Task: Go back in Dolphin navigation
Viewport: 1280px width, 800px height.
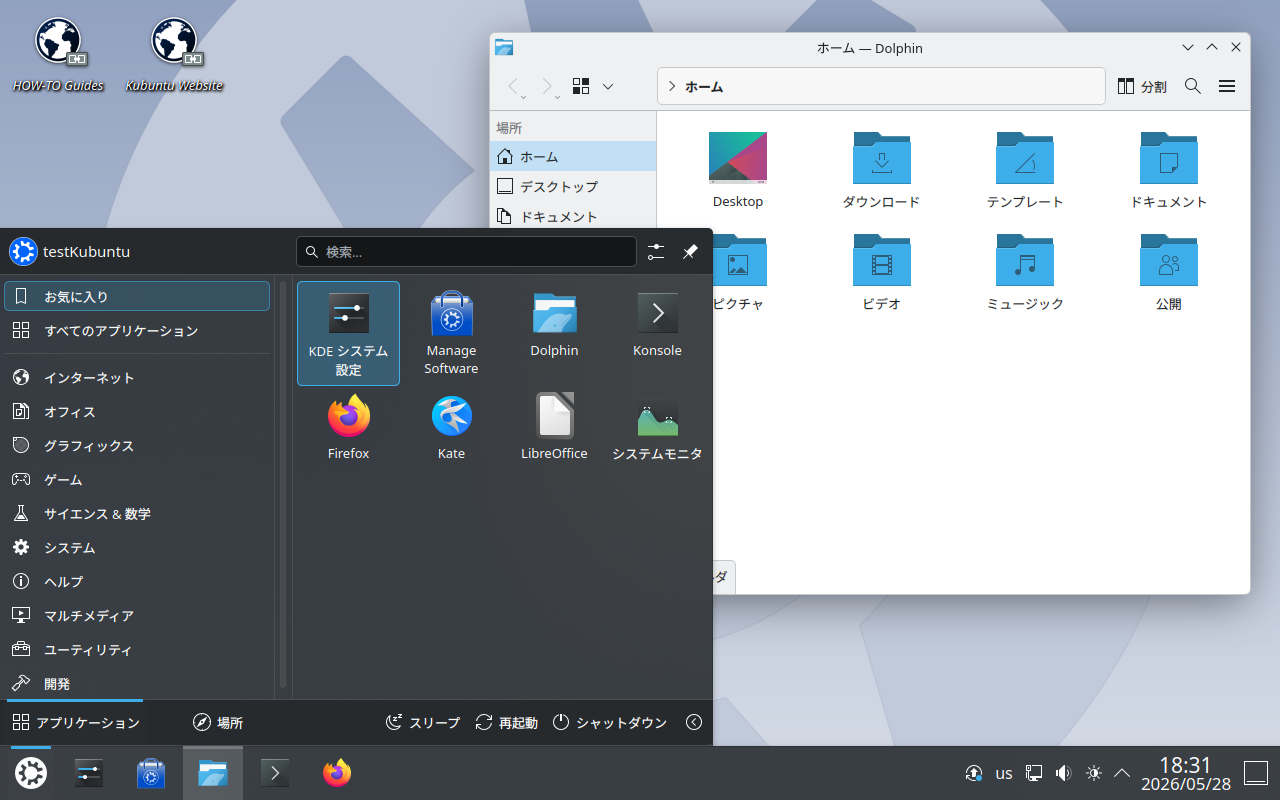Action: (515, 87)
